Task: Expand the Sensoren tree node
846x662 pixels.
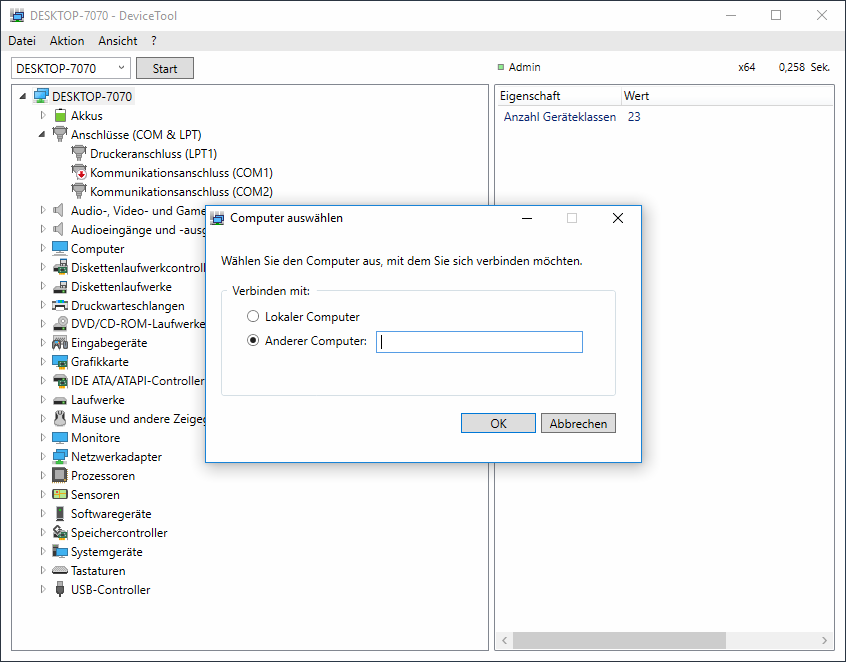Action: point(42,495)
